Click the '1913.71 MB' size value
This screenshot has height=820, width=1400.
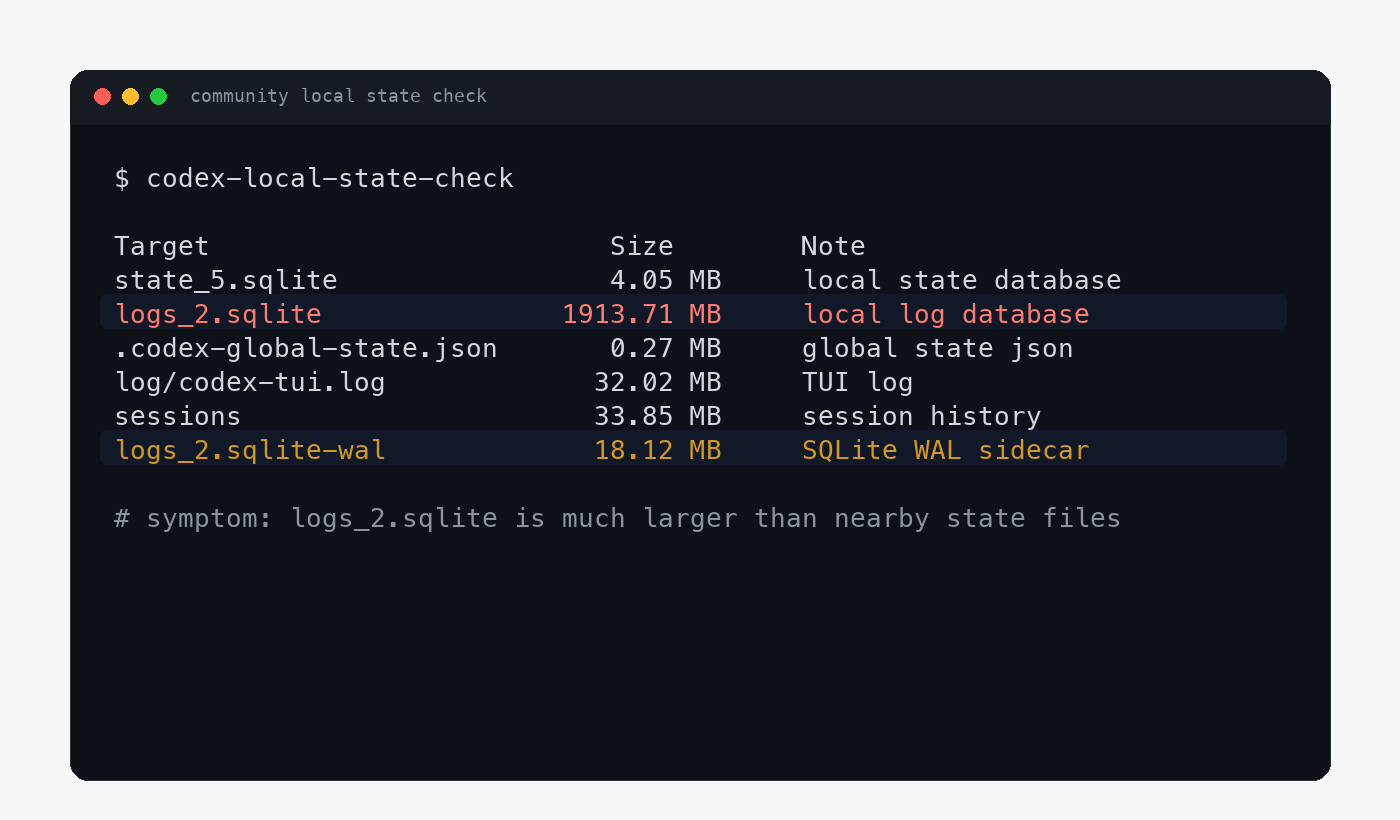pos(642,314)
